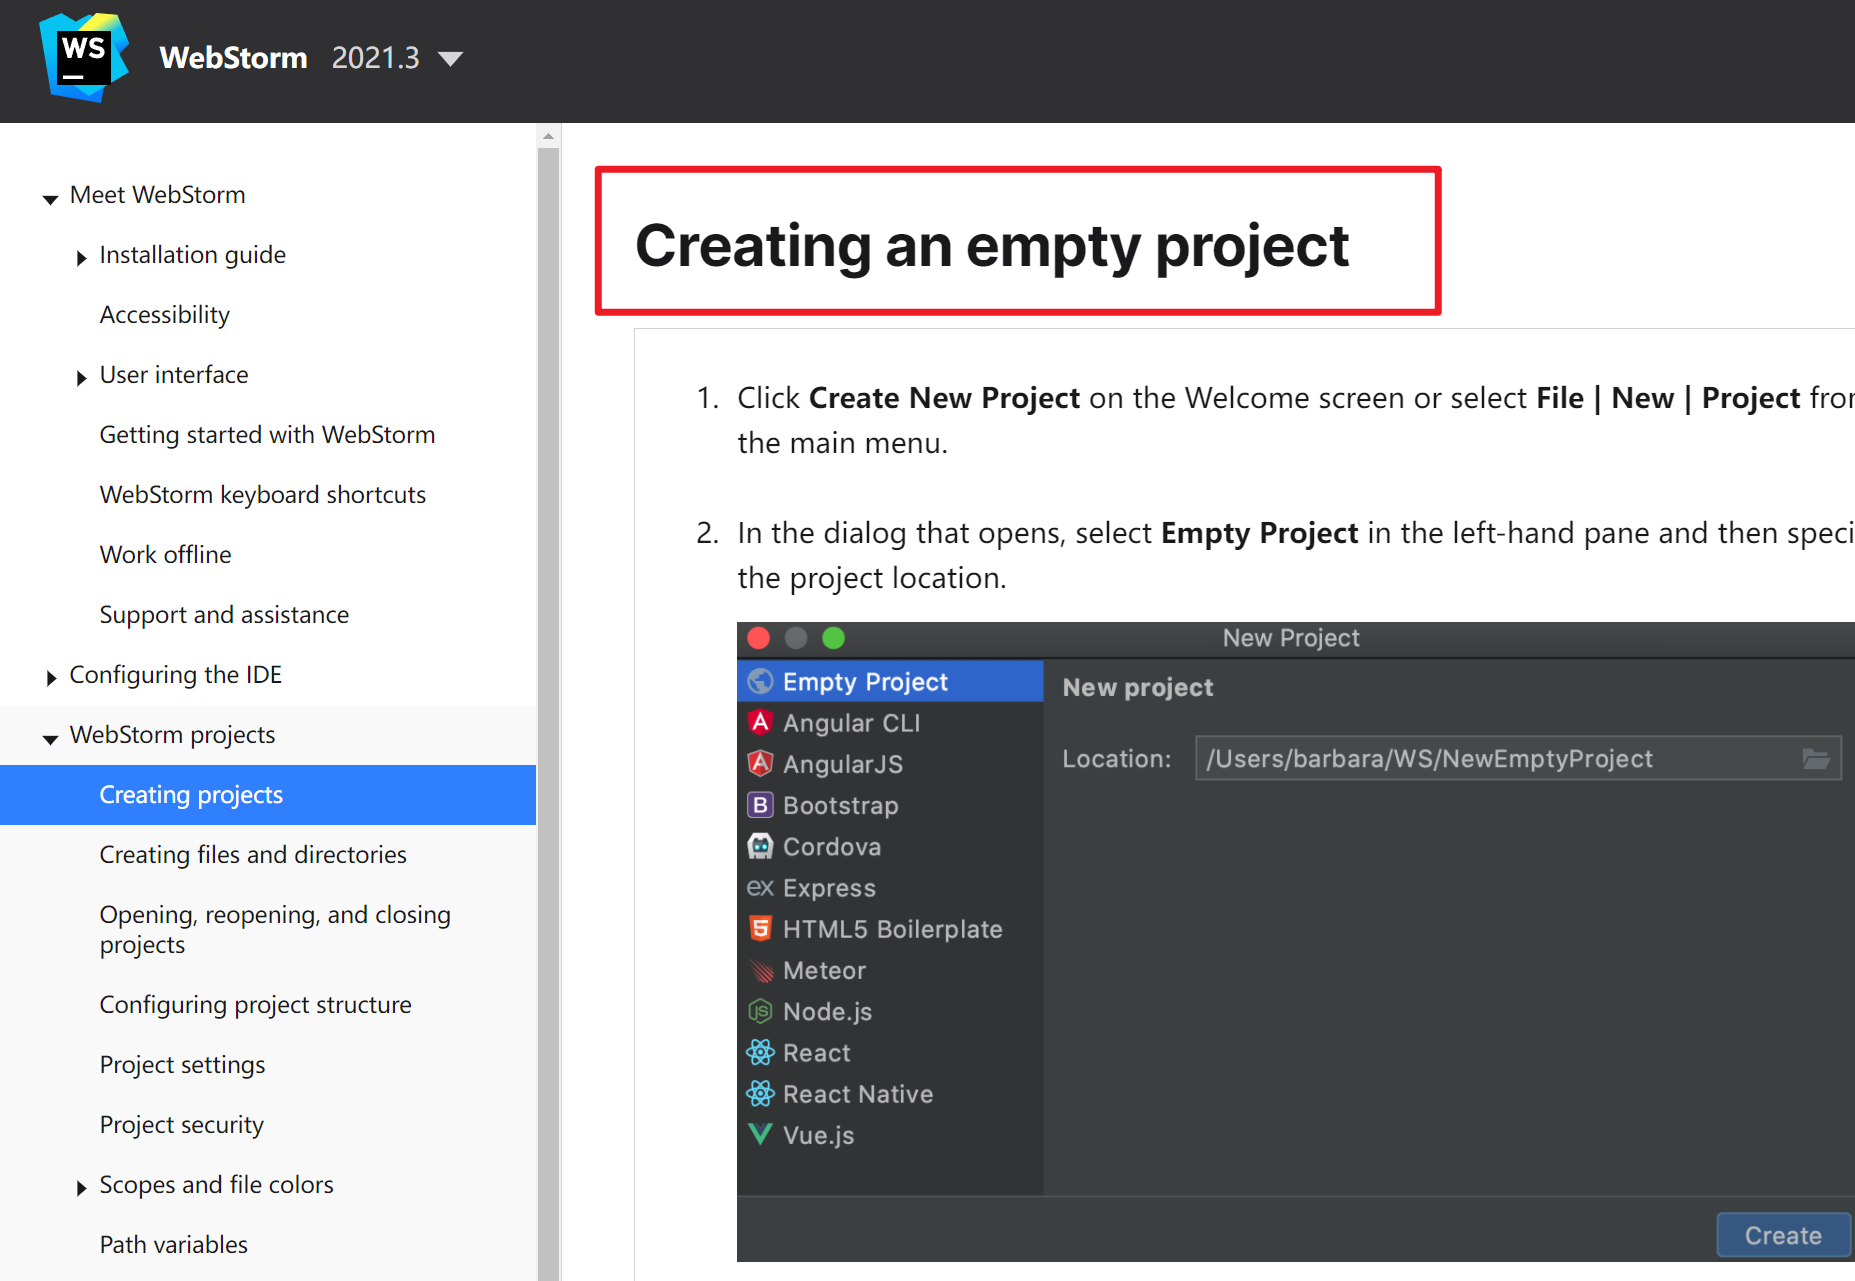
Task: Open the 2021.3 version dropdown
Action: [x=397, y=58]
